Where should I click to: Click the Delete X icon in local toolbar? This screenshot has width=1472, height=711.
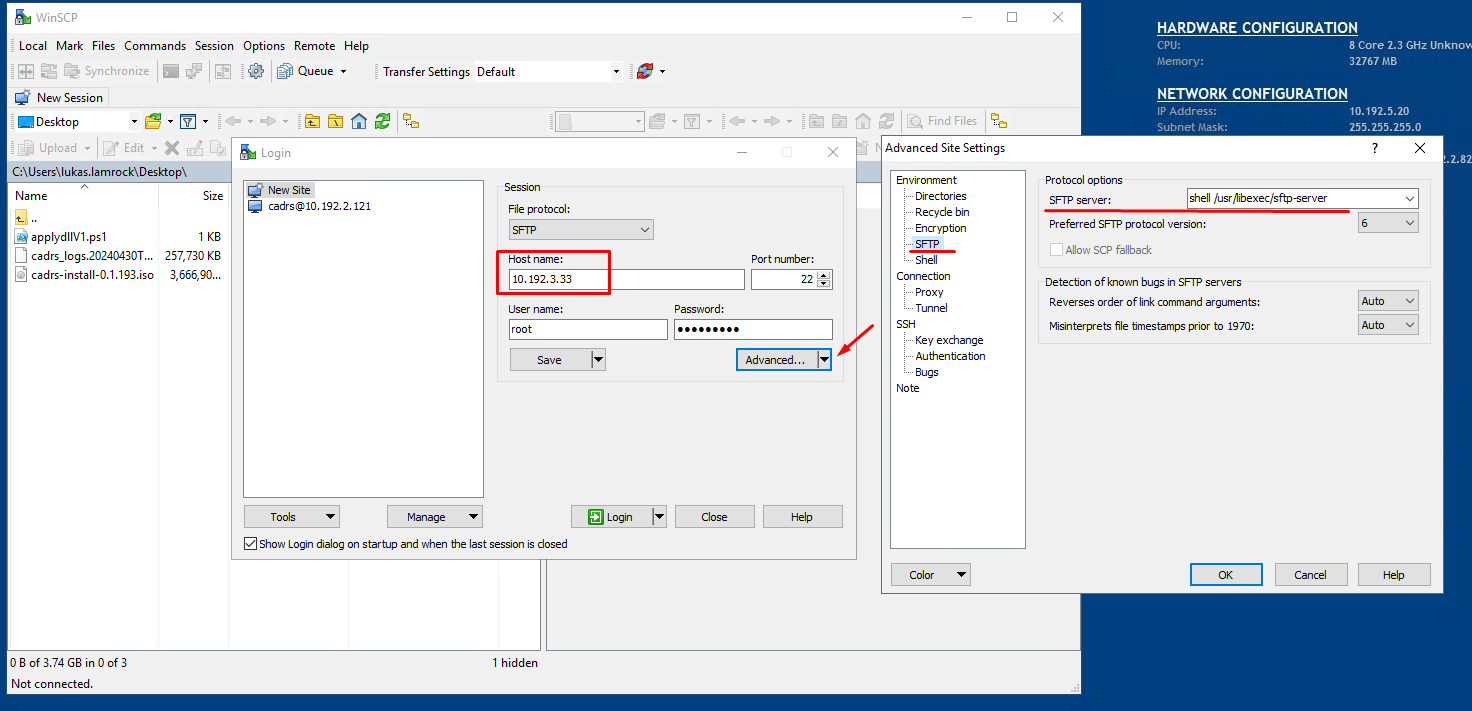[172, 148]
